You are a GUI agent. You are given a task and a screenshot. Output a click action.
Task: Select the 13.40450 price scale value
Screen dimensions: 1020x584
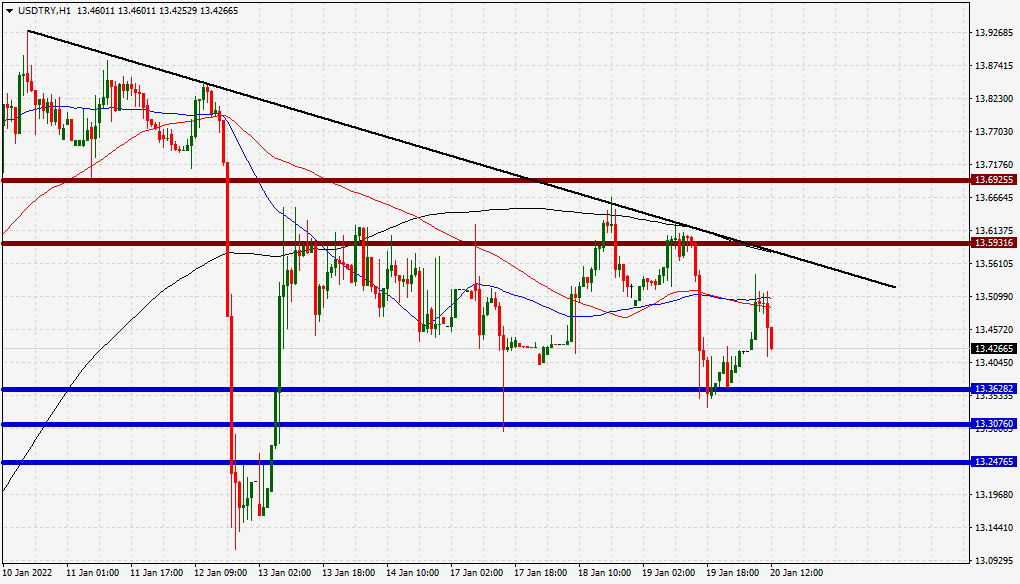click(x=993, y=363)
